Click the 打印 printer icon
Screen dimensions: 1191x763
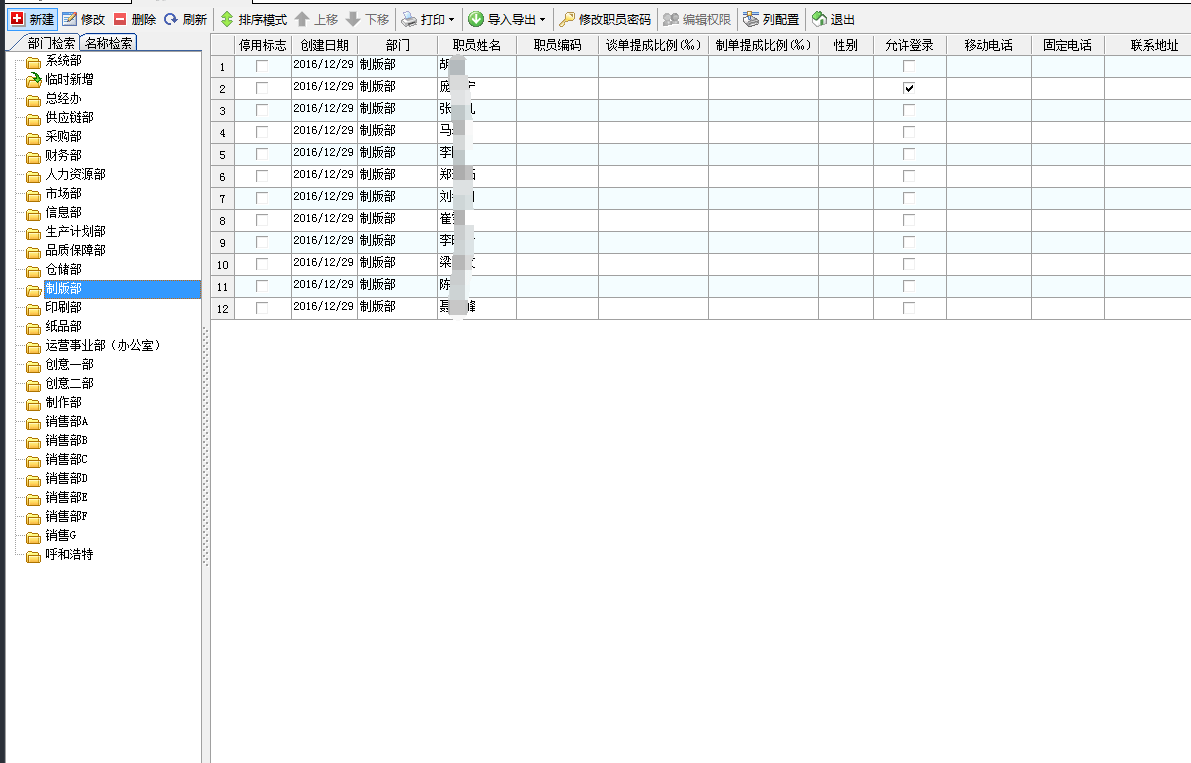tap(410, 17)
